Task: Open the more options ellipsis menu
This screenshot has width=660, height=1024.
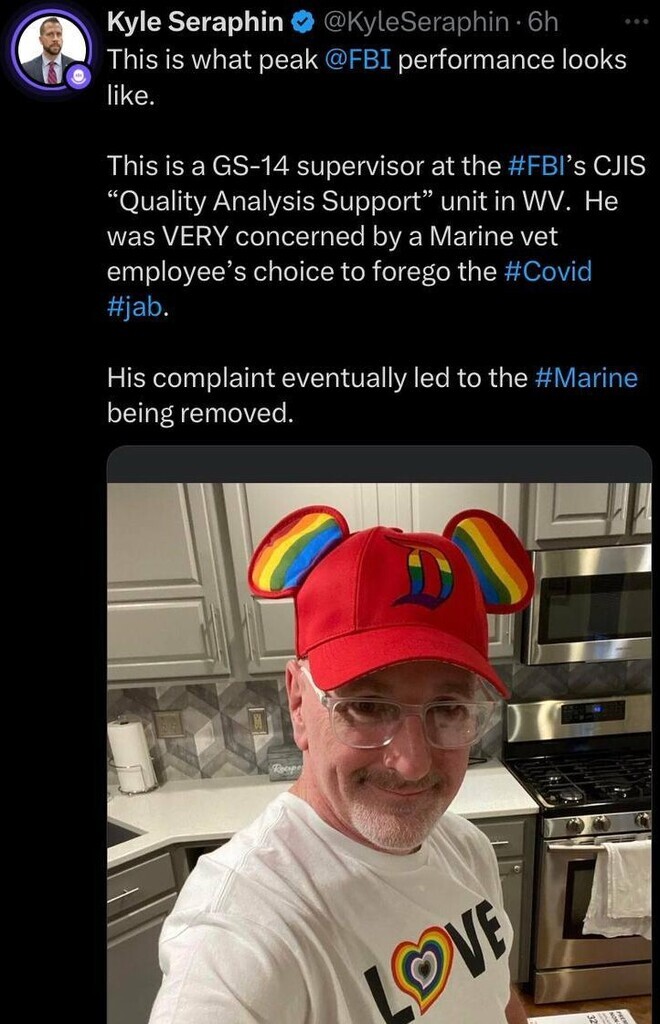Action: pyautogui.click(x=636, y=22)
